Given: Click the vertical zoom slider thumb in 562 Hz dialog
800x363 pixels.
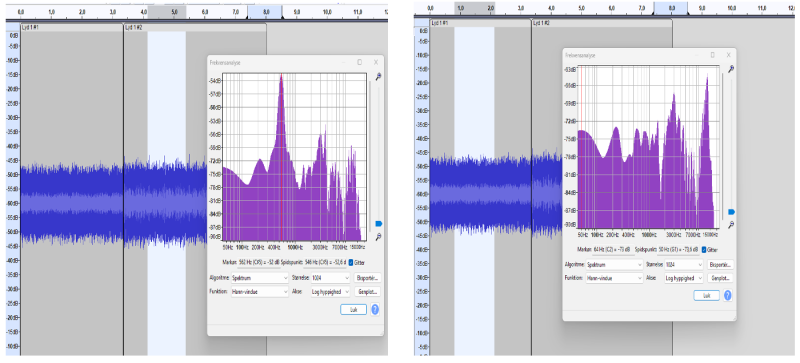Looking at the screenshot, I should (x=379, y=224).
